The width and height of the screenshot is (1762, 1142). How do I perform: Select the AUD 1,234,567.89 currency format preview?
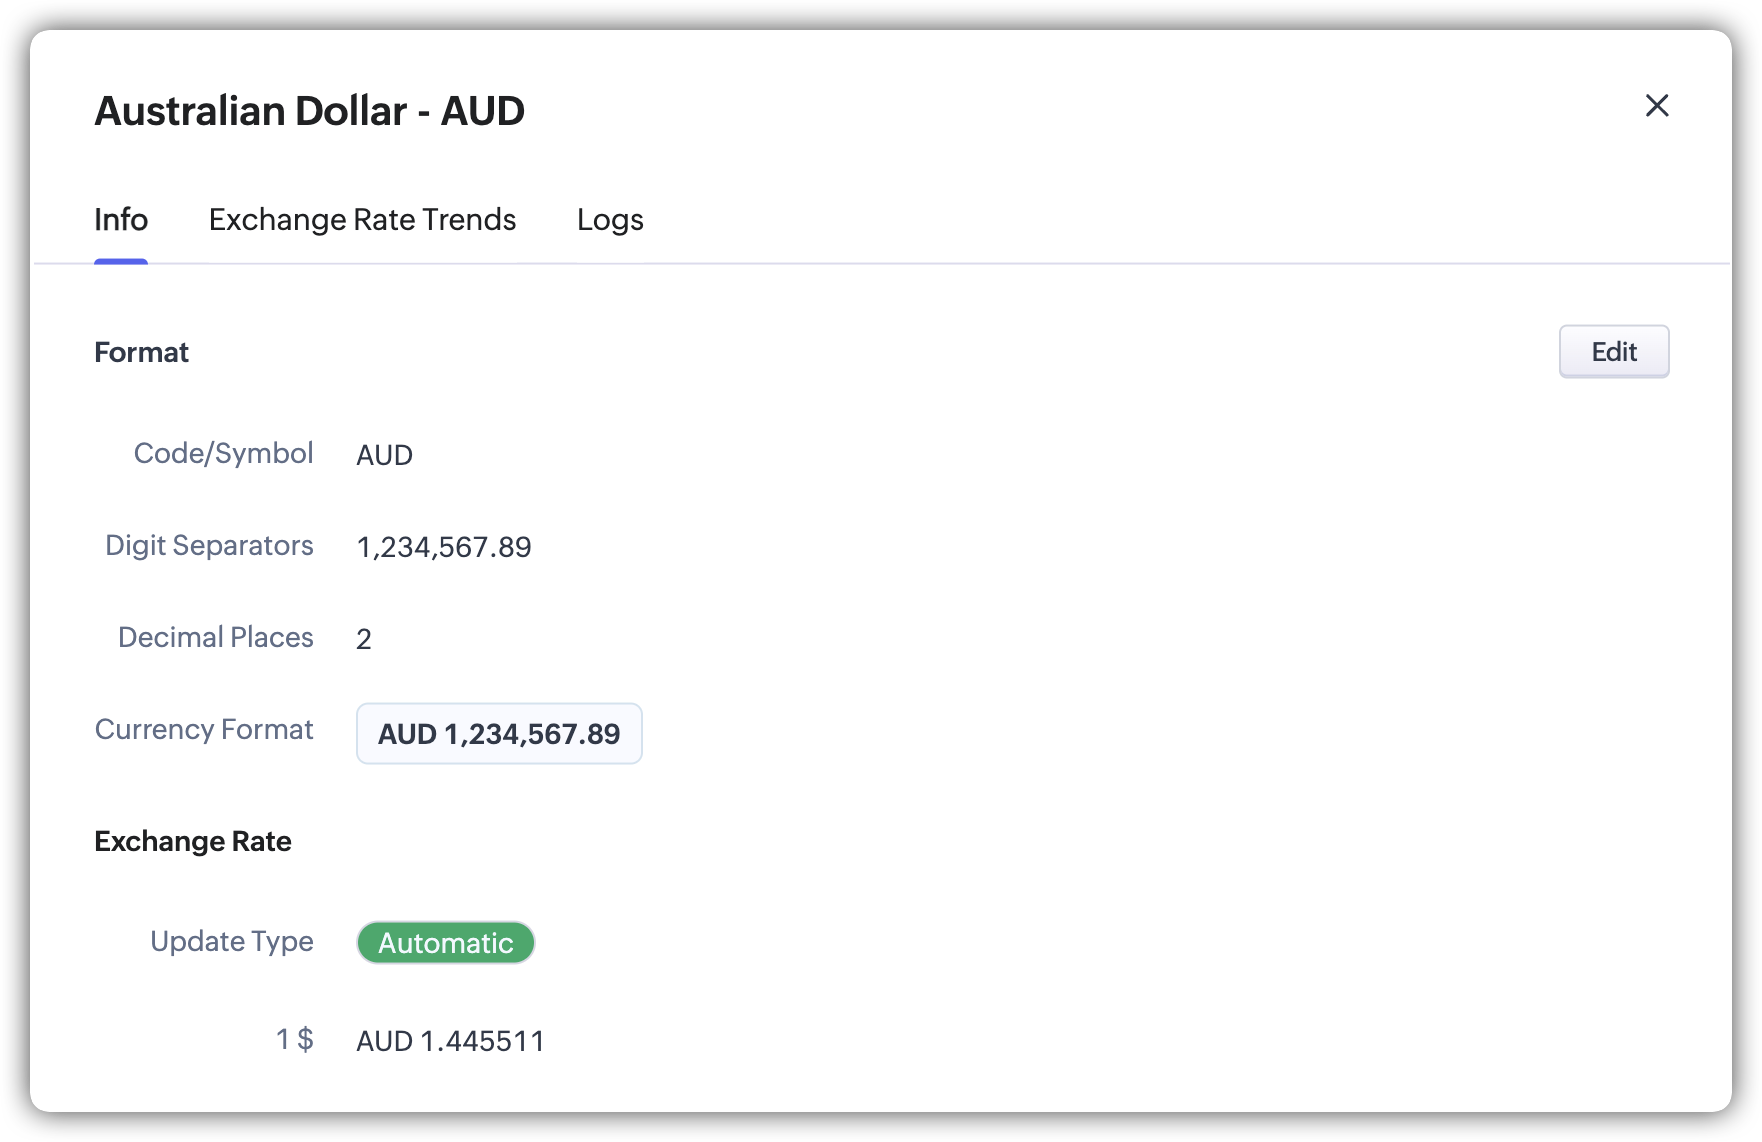point(499,734)
